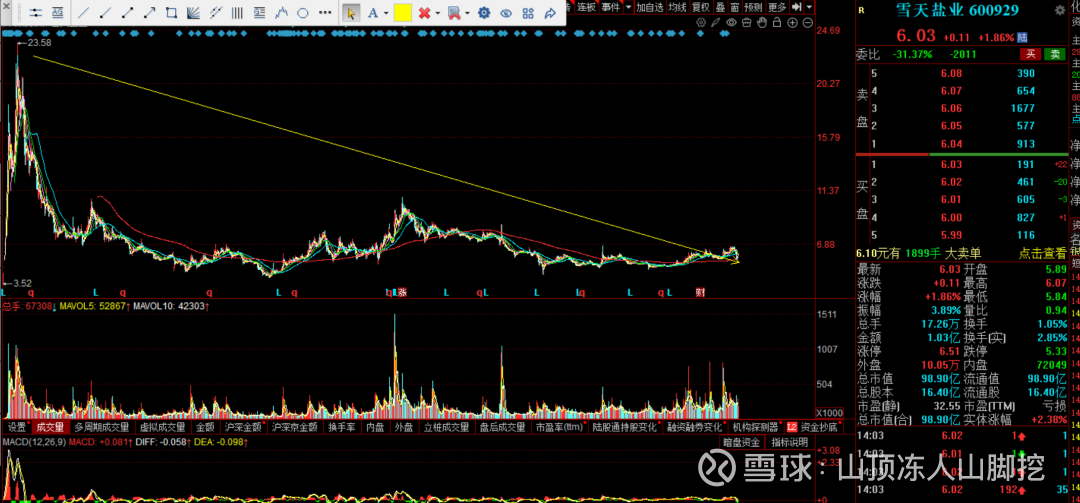Click the pen brush icon above chart
The height and width of the screenshot is (503, 1080).
coord(716,23)
